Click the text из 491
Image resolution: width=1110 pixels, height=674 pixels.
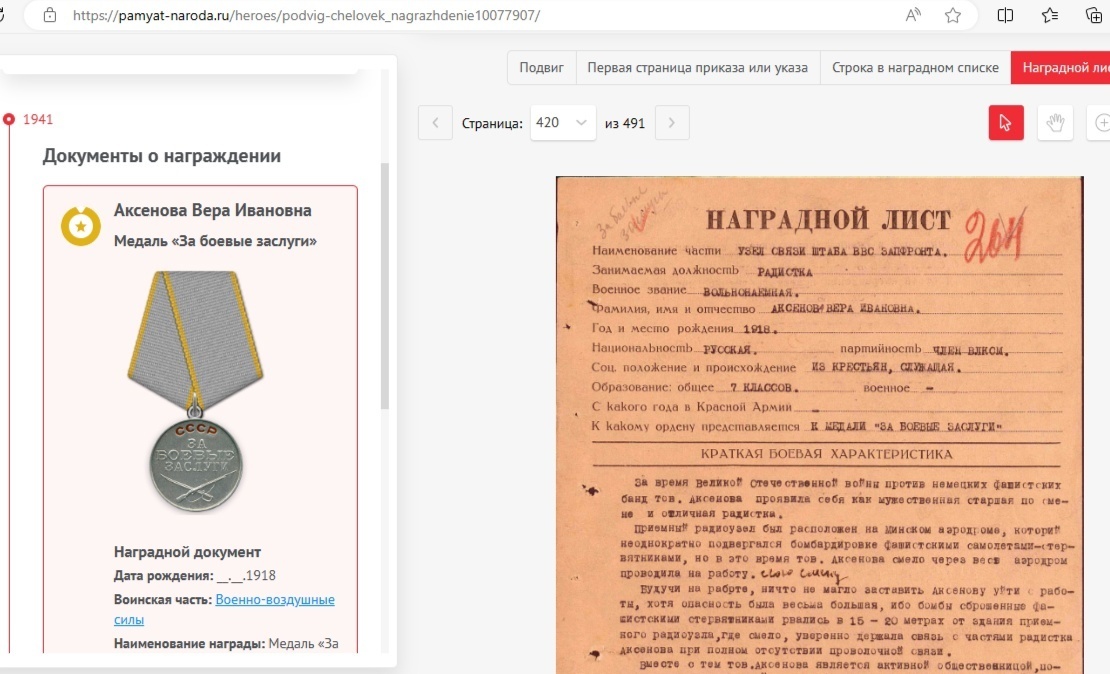click(x=624, y=123)
